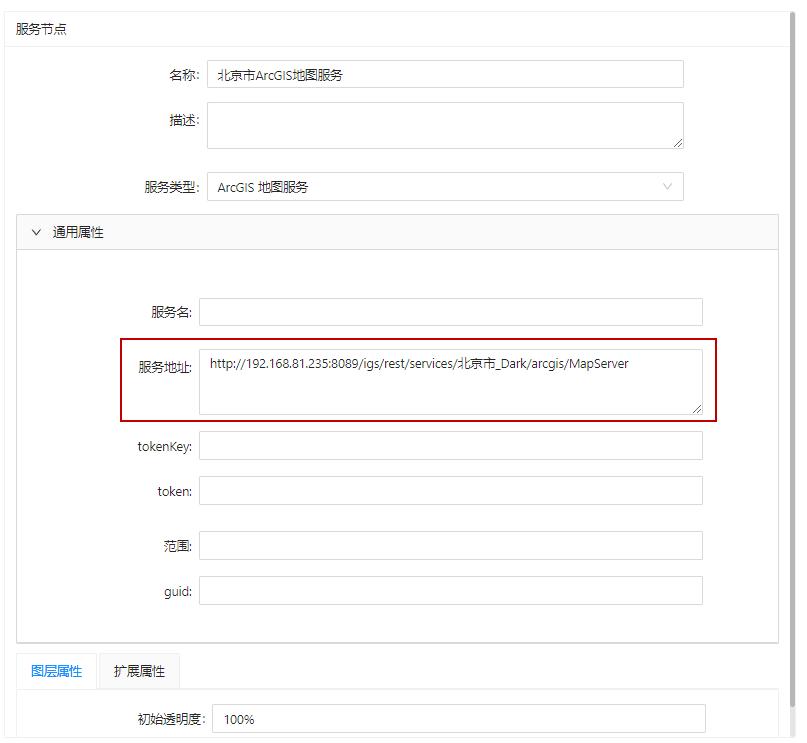This screenshot has width=807, height=743.
Task: Click the 初始透明度 label
Action: (171, 719)
